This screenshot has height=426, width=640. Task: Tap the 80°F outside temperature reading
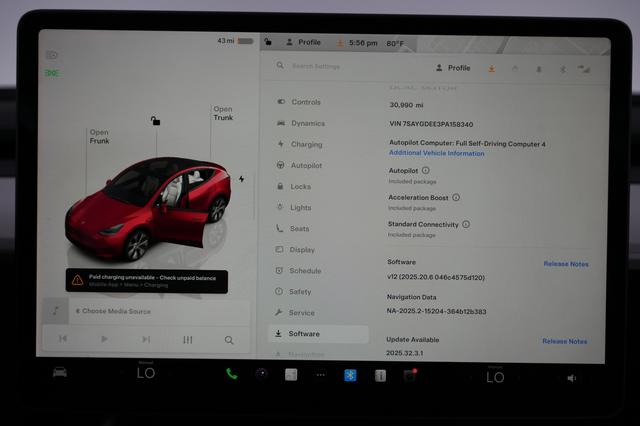(395, 43)
